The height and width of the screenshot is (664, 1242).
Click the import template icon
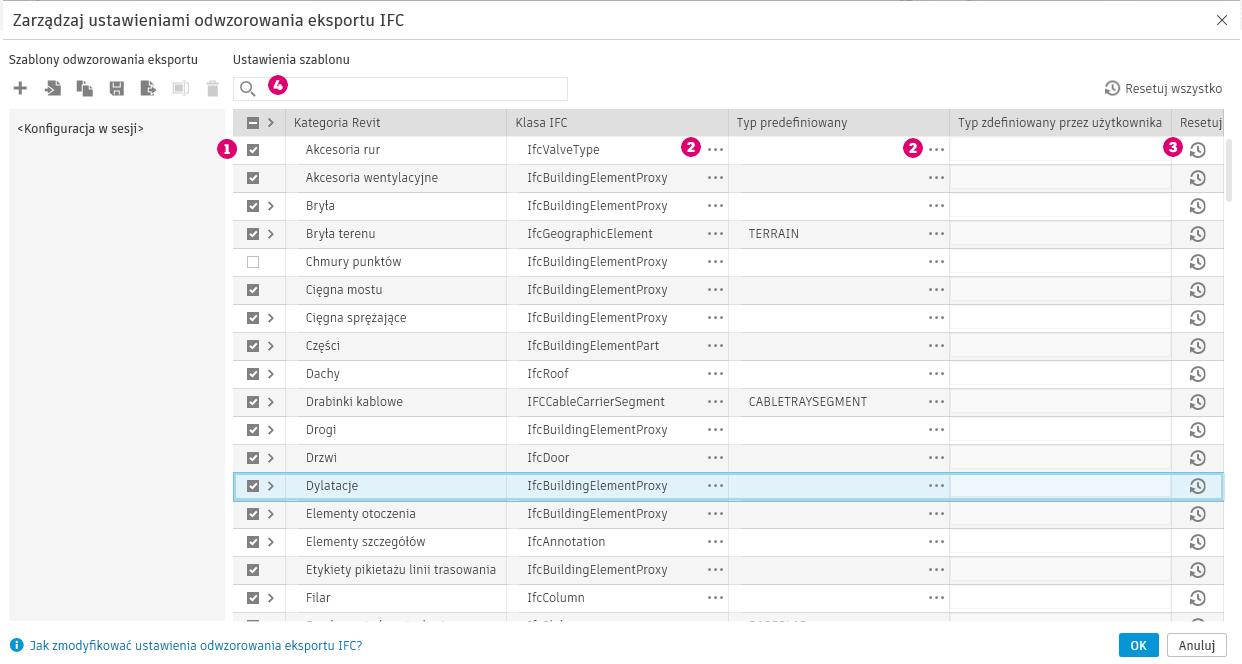coord(53,89)
